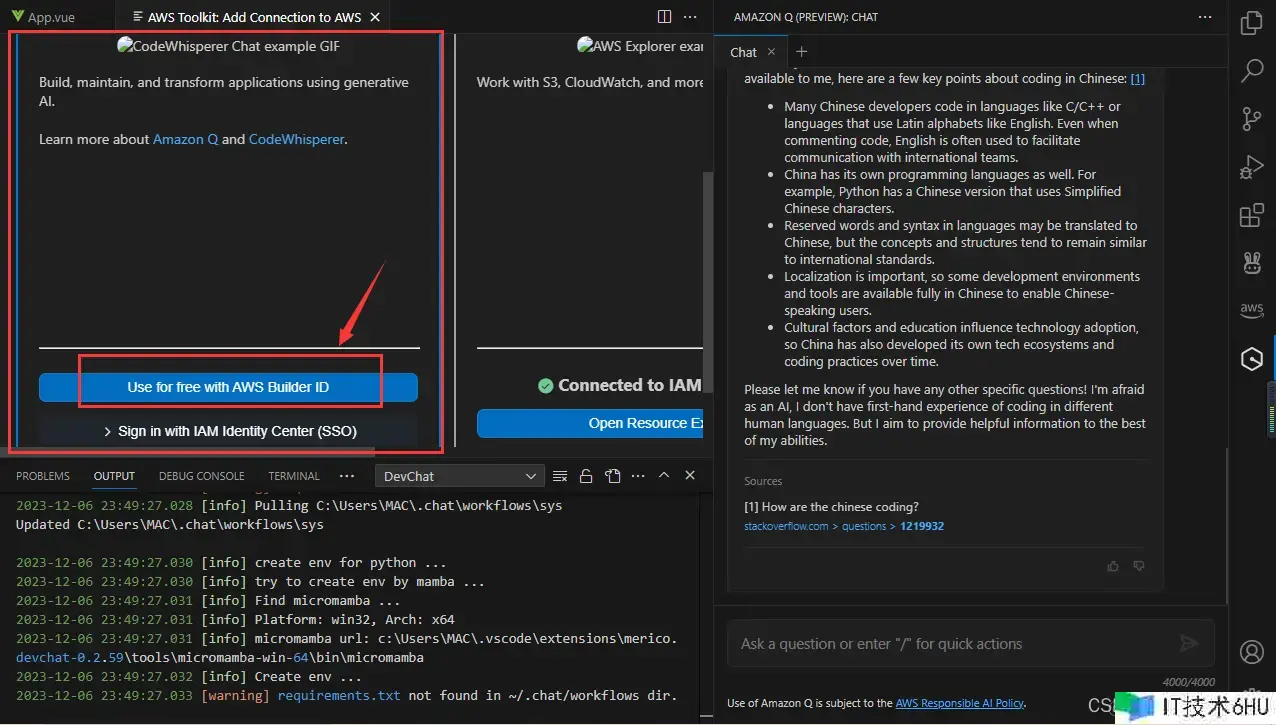Open the AWS Toolkit view
The image size is (1276, 725).
[1251, 311]
